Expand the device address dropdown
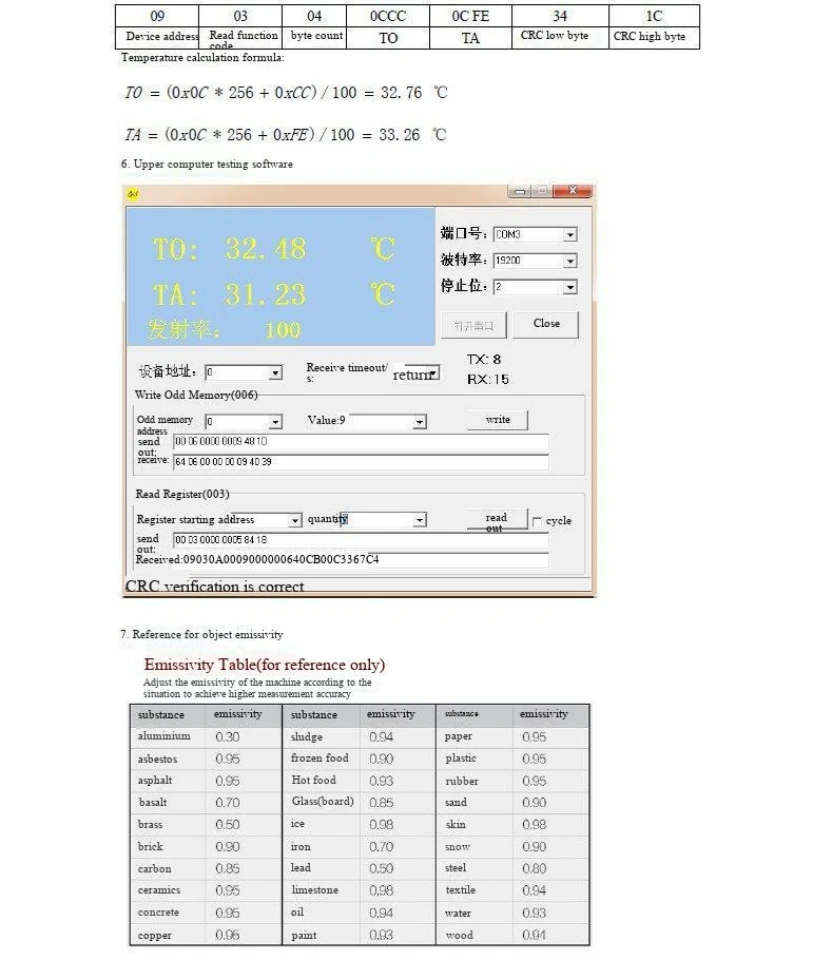The height and width of the screenshot is (960, 813). 275,372
